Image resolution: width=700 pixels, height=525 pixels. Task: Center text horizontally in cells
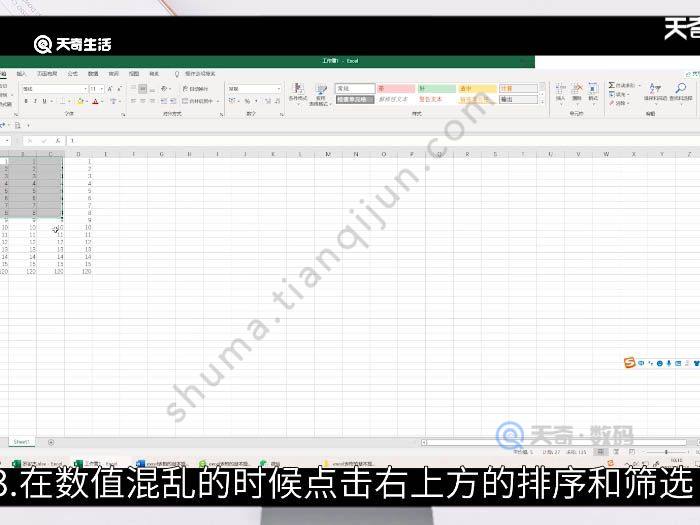142,101
